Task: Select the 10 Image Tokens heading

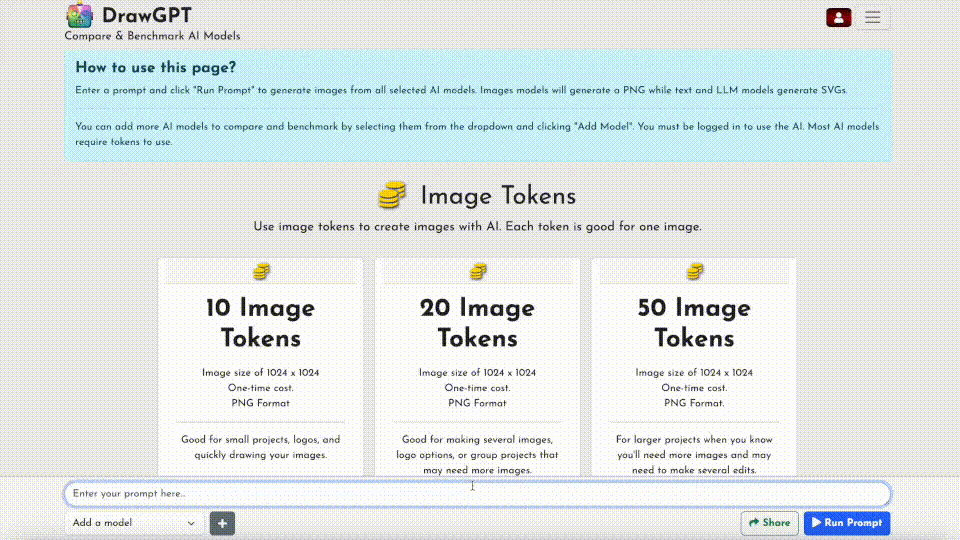Action: point(261,322)
